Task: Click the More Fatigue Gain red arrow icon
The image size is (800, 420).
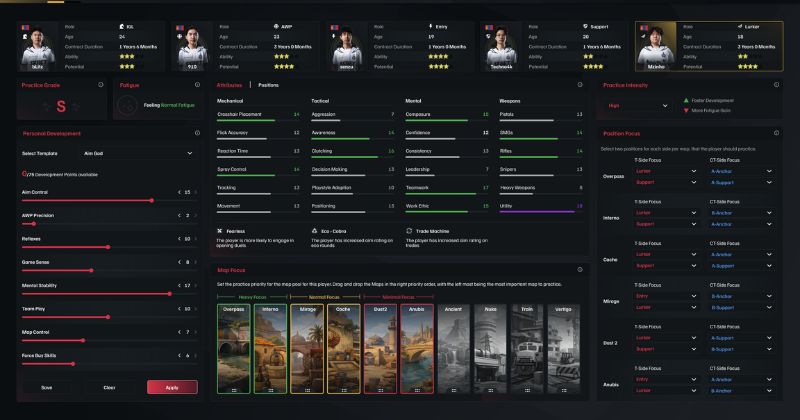Action: tap(686, 110)
